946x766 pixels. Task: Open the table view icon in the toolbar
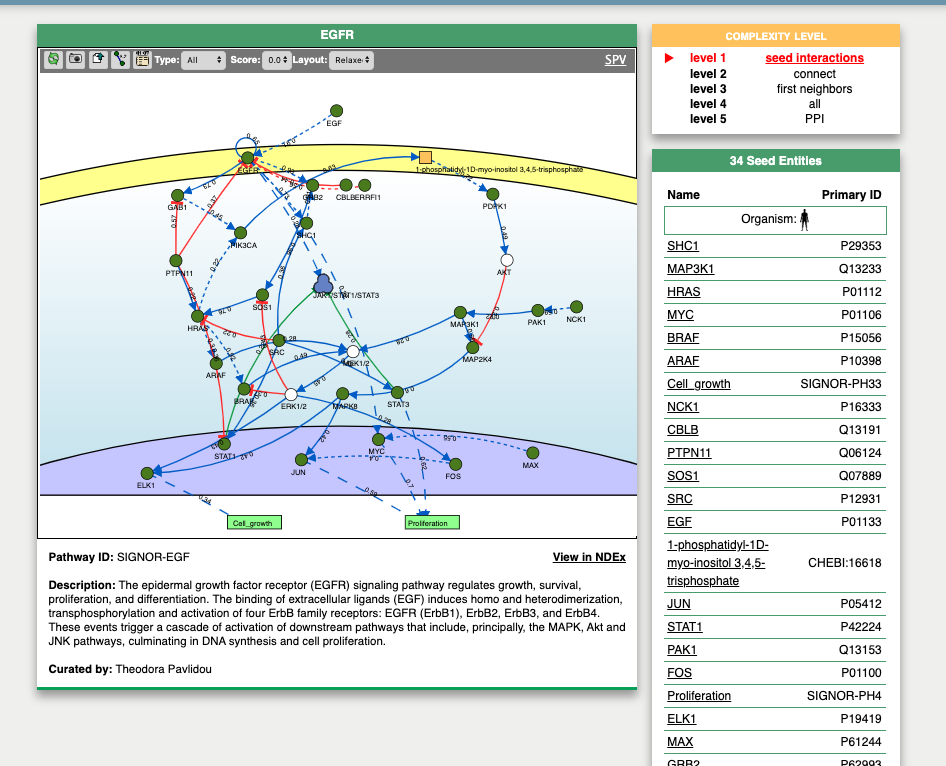pos(142,59)
